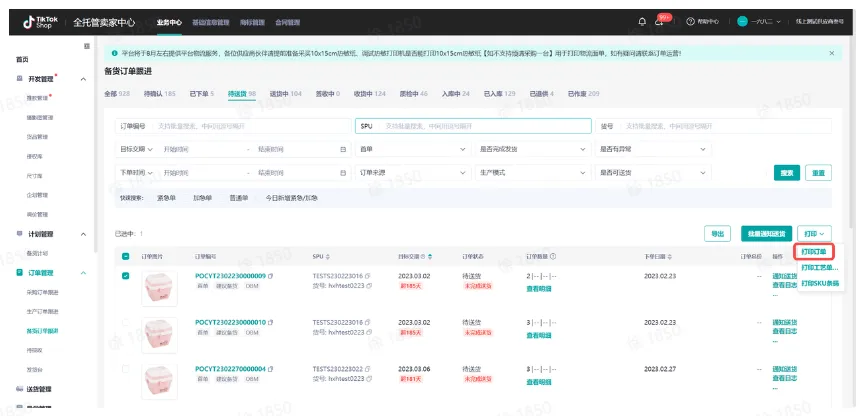Sort by 目标交期 column arrows
The width and height of the screenshot is (866, 416).
pyautogui.click(x=430, y=257)
